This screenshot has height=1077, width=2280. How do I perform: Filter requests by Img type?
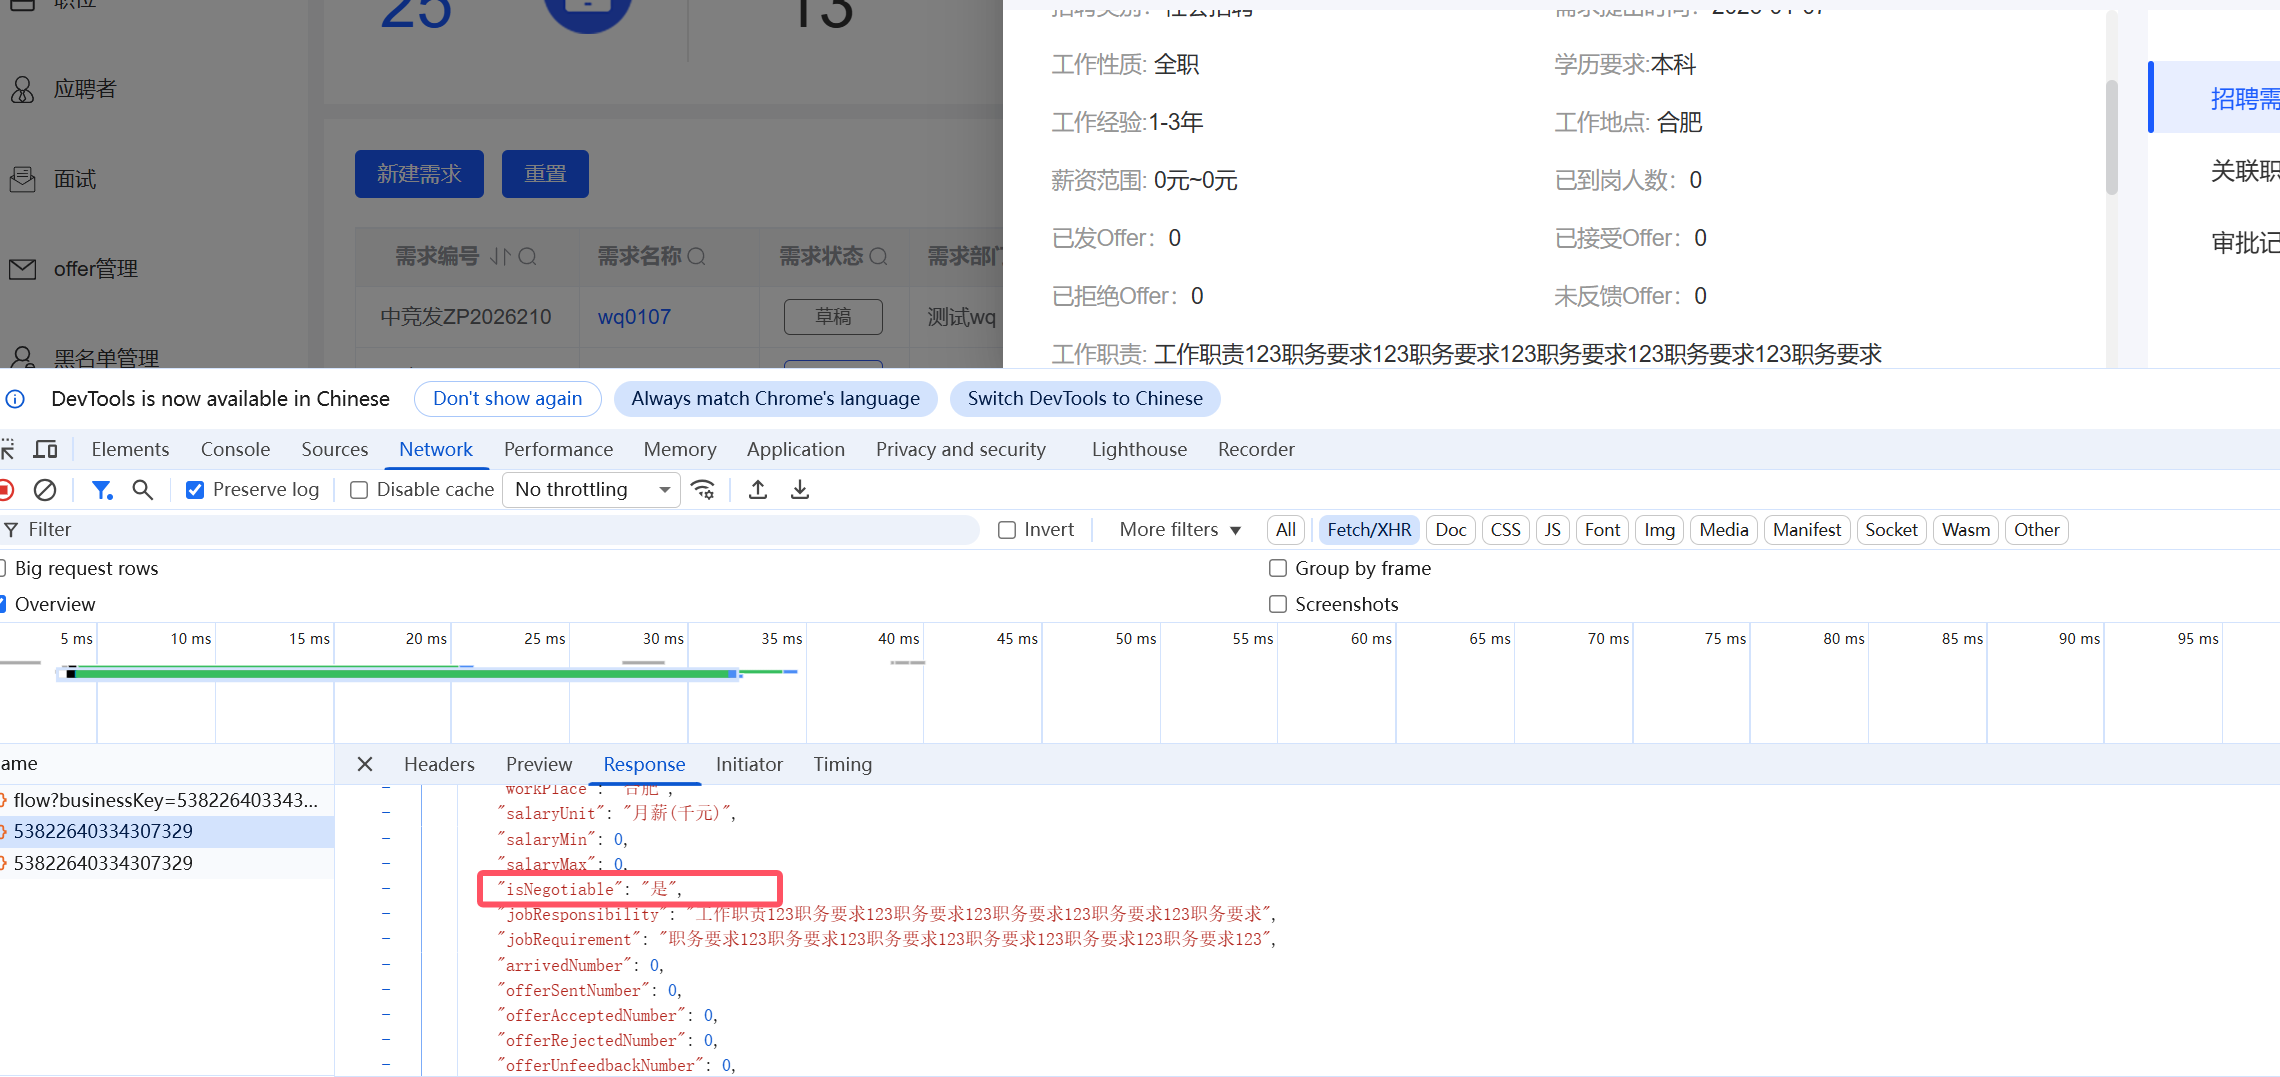(x=1660, y=530)
